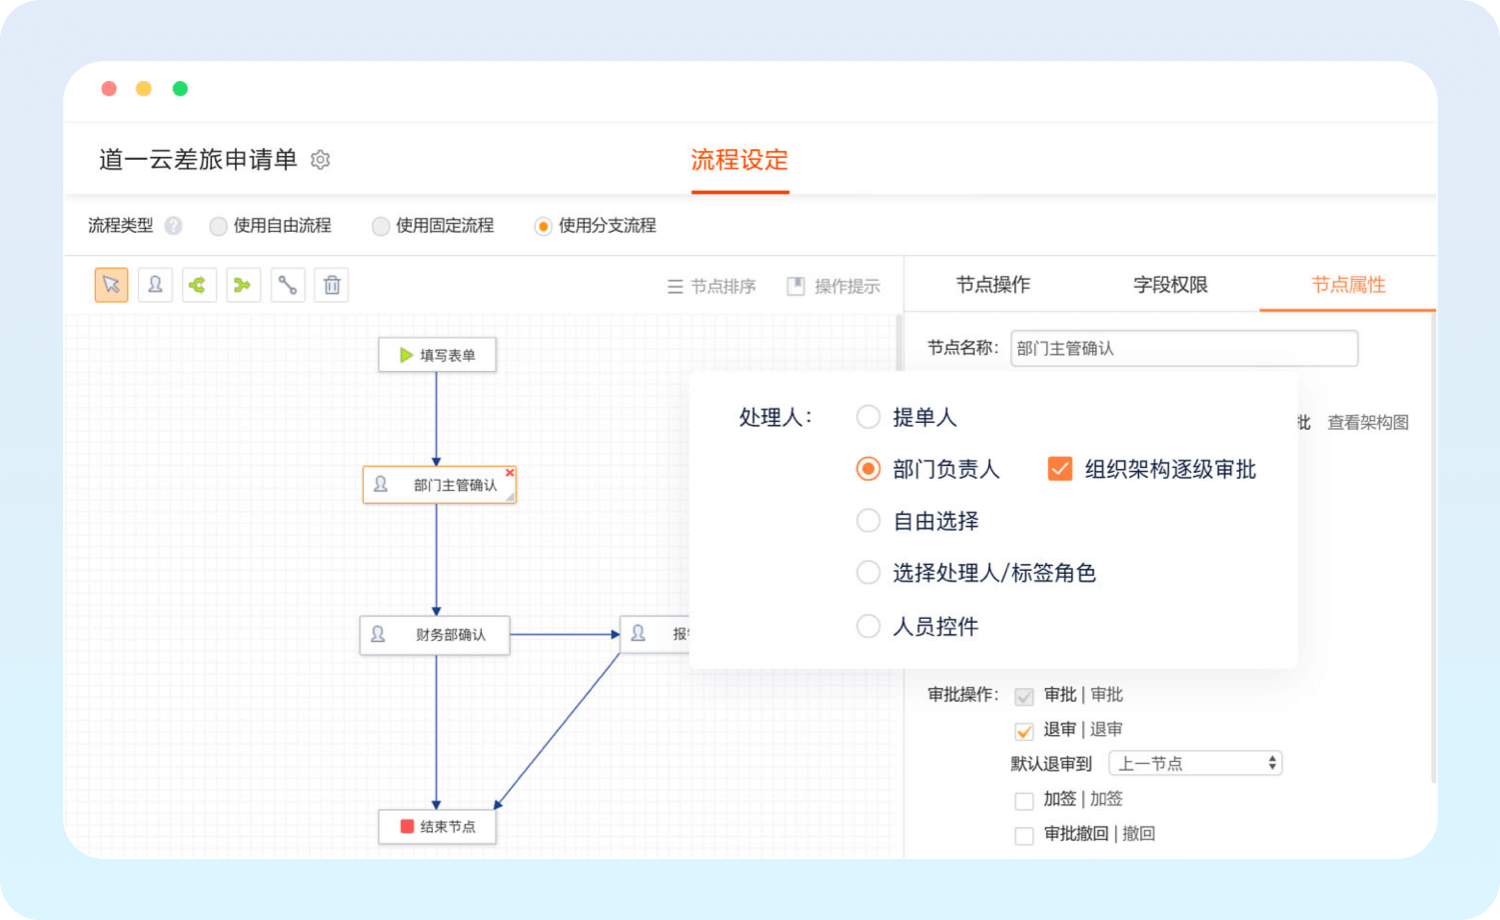The image size is (1500, 920).
Task: Enable the 加签 approval operation checkbox
Action: tap(1024, 800)
